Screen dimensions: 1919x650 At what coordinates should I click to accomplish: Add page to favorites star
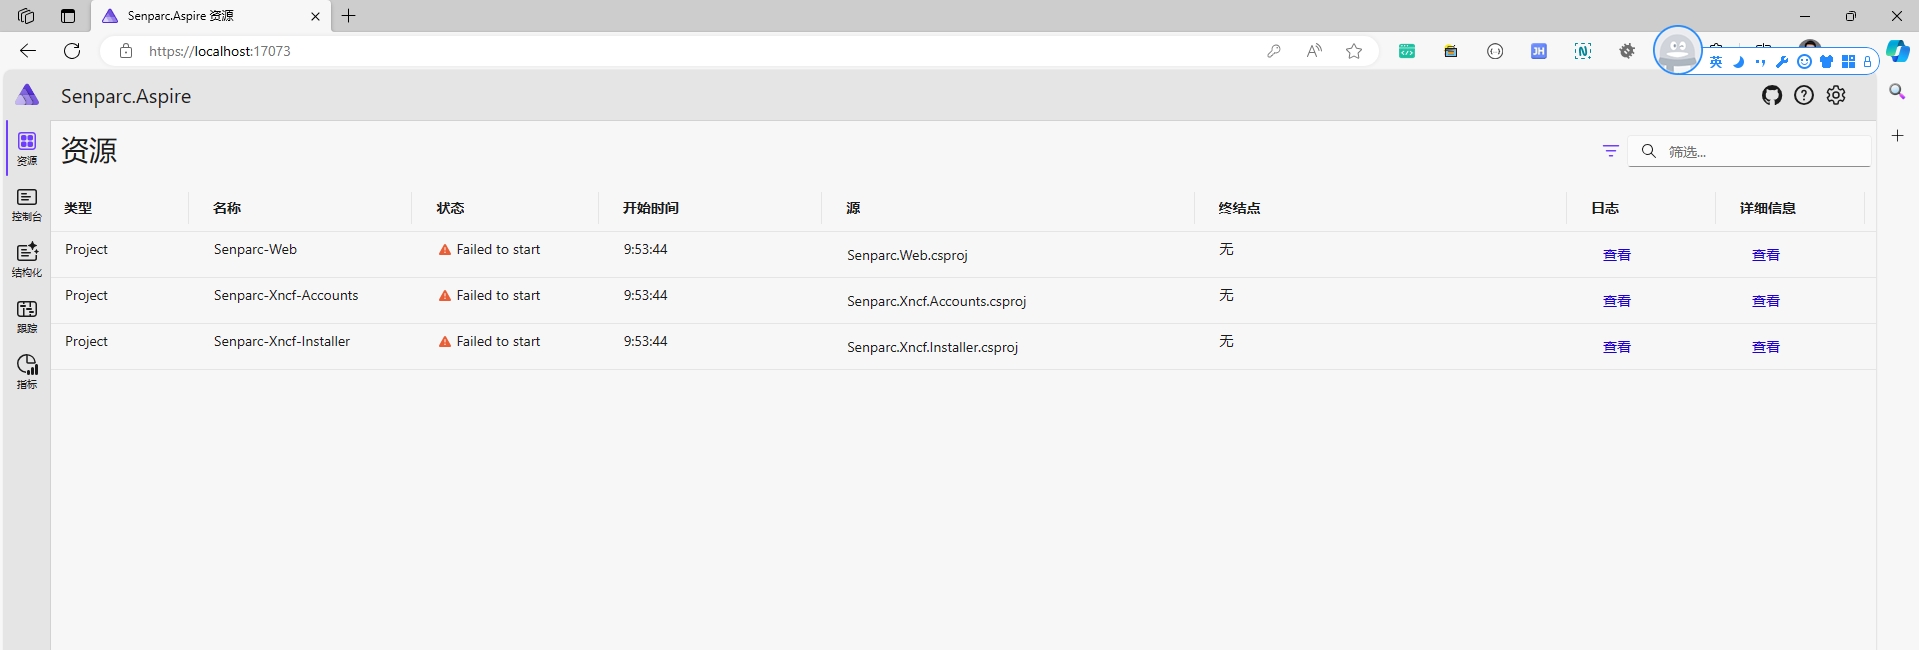[x=1354, y=51]
